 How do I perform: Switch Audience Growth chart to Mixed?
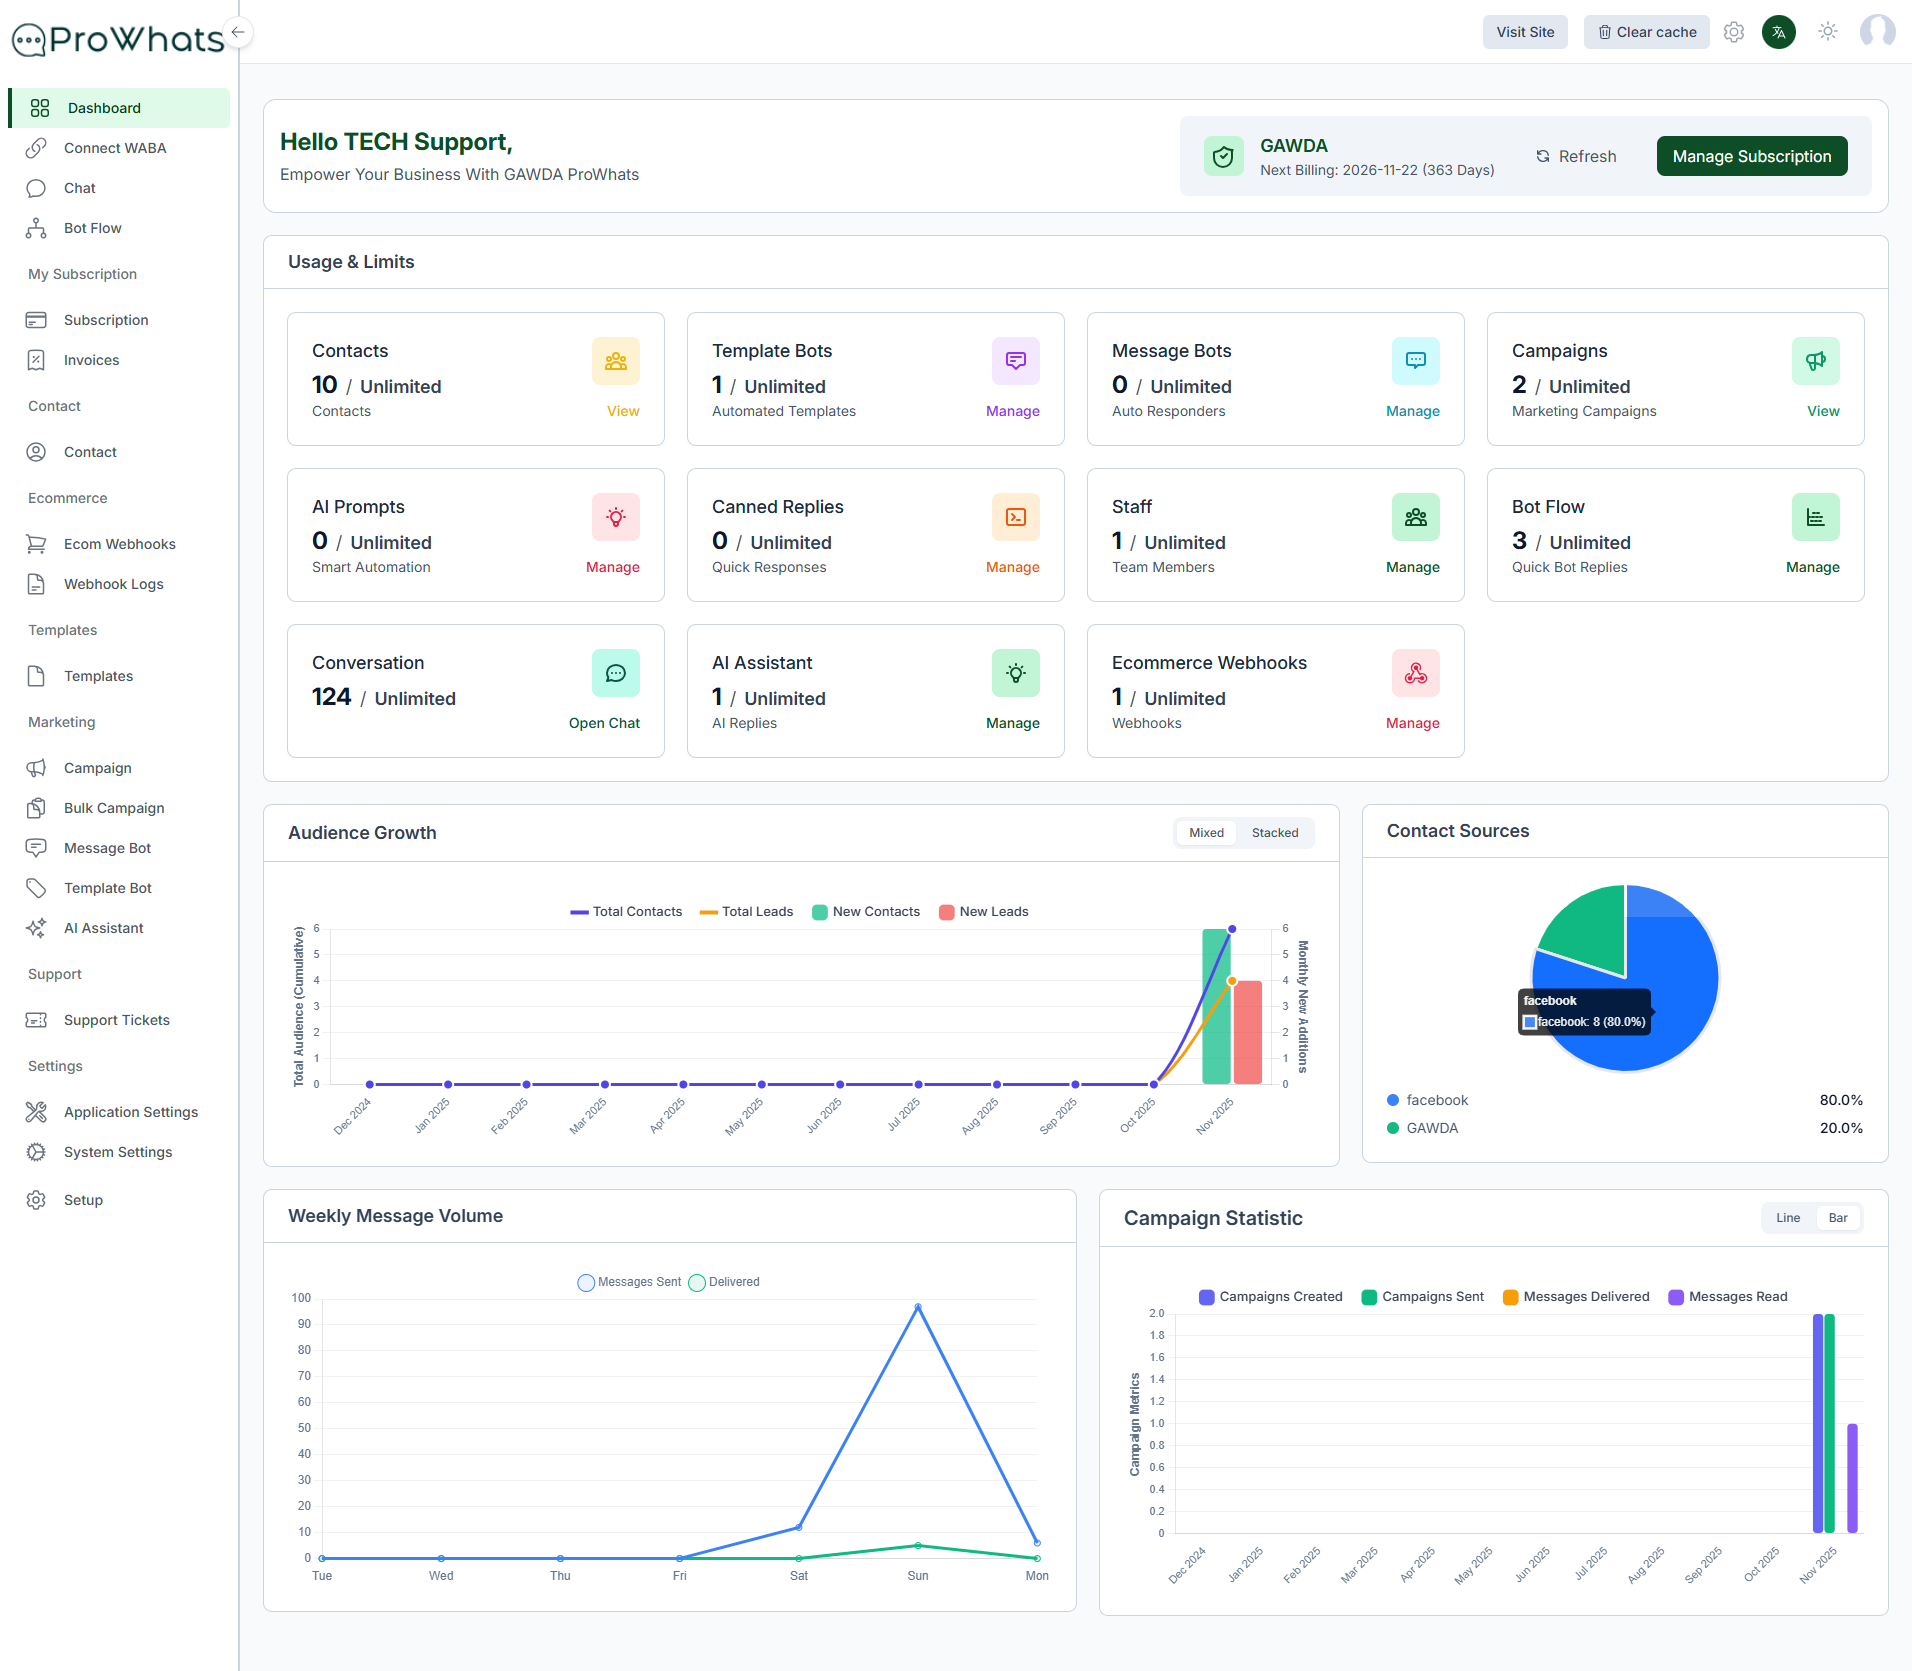click(1206, 833)
